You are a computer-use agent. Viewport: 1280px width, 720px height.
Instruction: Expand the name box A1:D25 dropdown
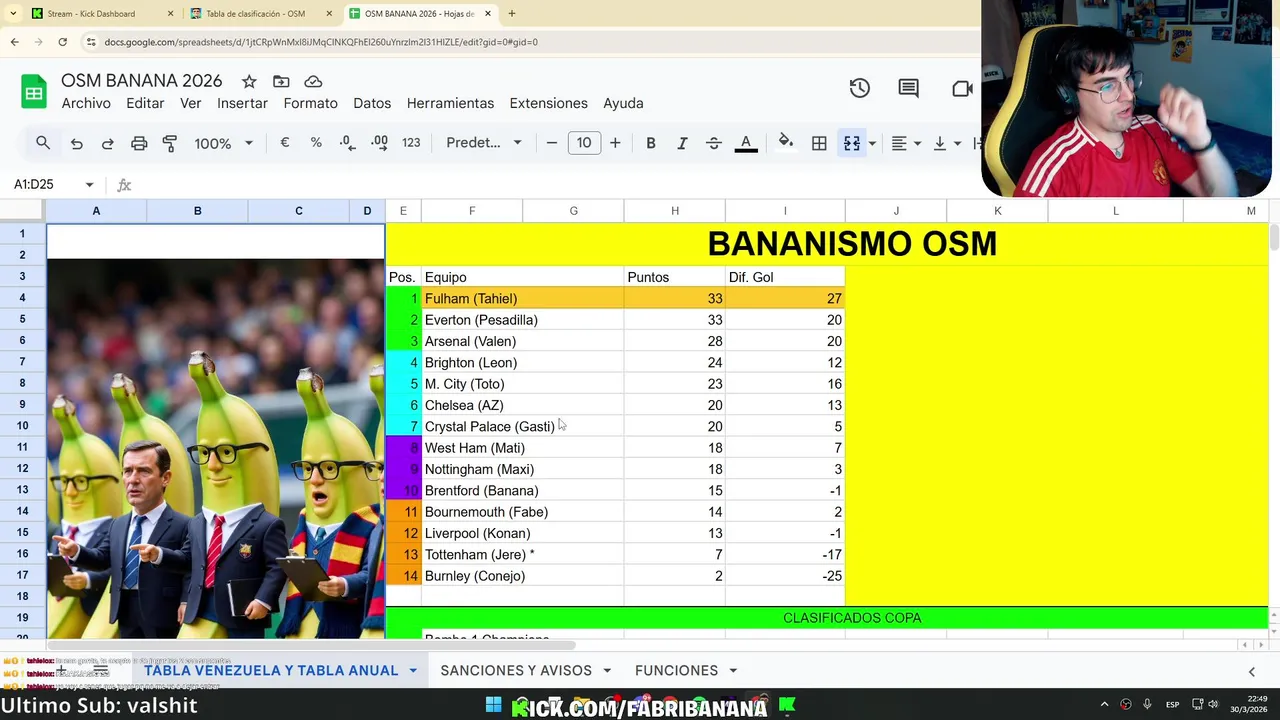click(x=89, y=185)
